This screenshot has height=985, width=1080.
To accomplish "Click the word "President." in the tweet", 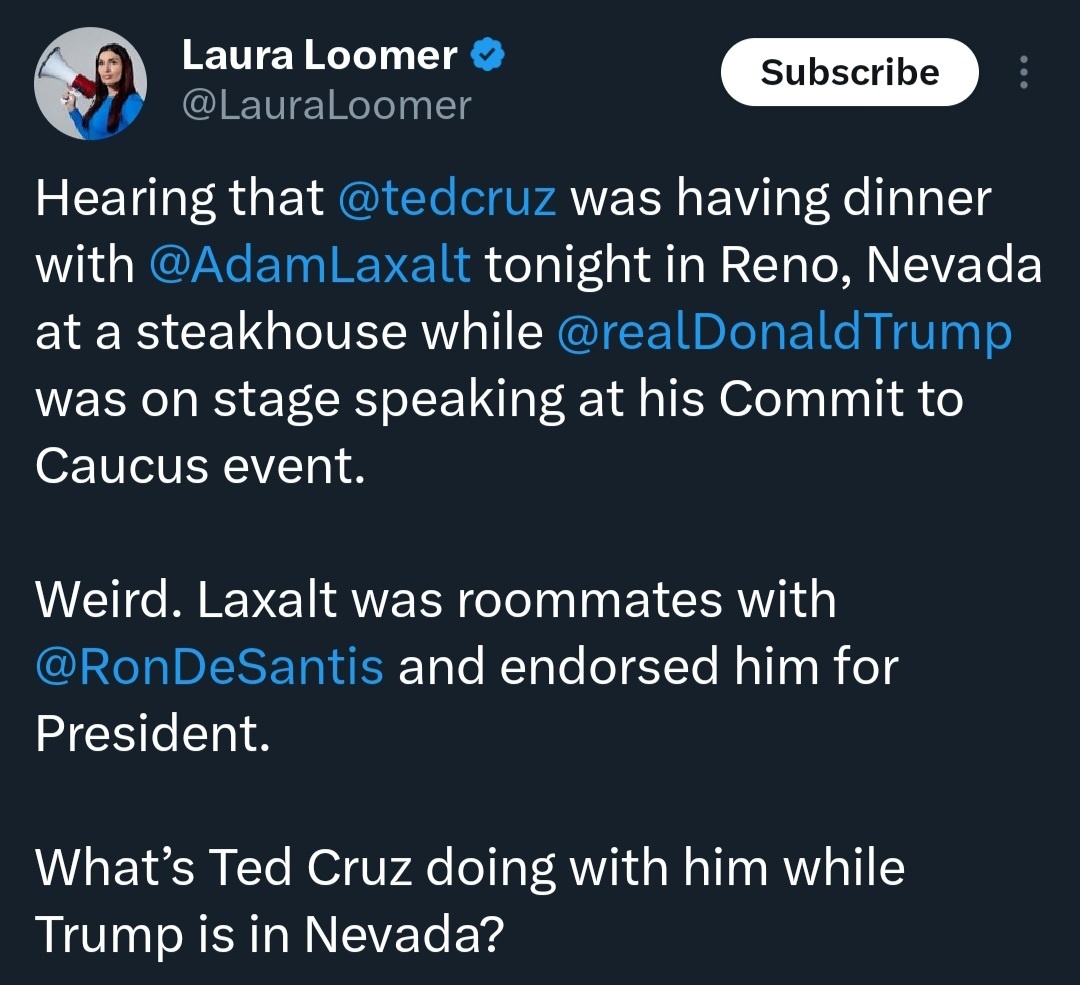I will [153, 733].
